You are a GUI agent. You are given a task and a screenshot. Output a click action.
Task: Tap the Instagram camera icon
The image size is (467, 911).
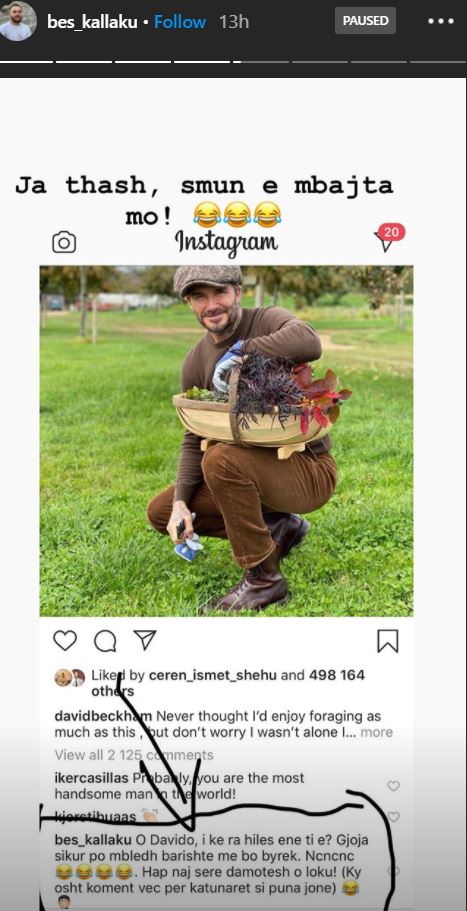(64, 242)
